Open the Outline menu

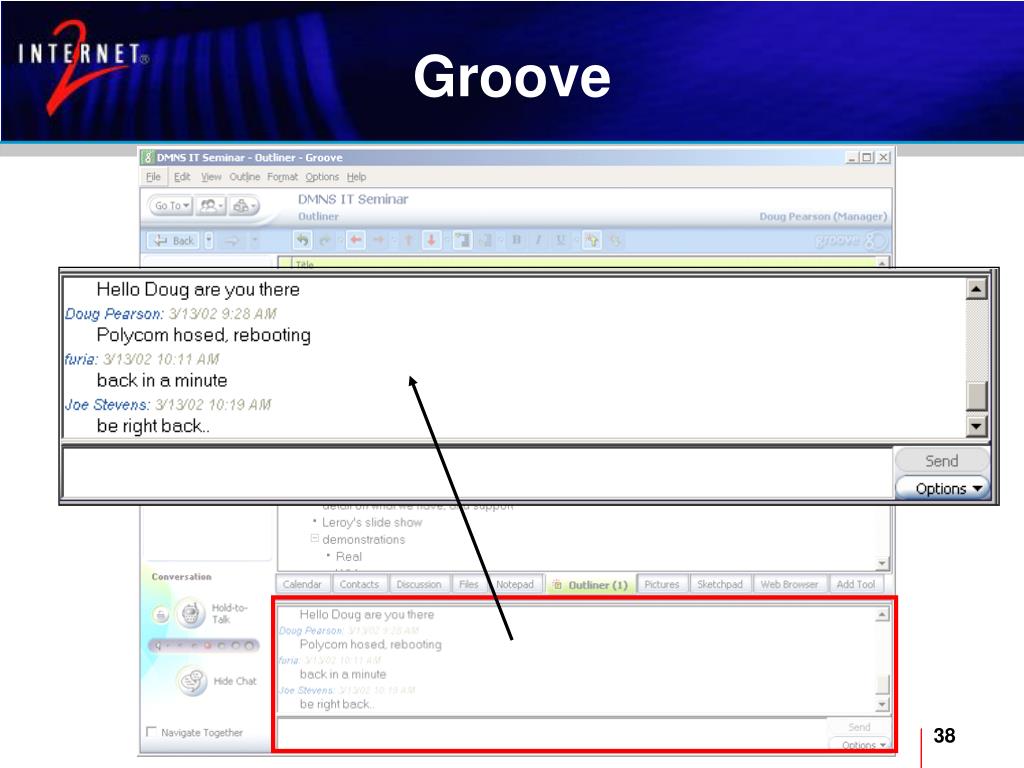(x=244, y=177)
